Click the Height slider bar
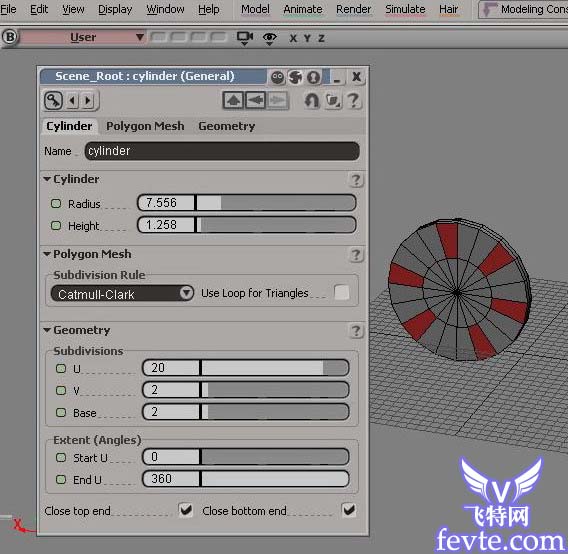This screenshot has width=568, height=554. coord(276,225)
